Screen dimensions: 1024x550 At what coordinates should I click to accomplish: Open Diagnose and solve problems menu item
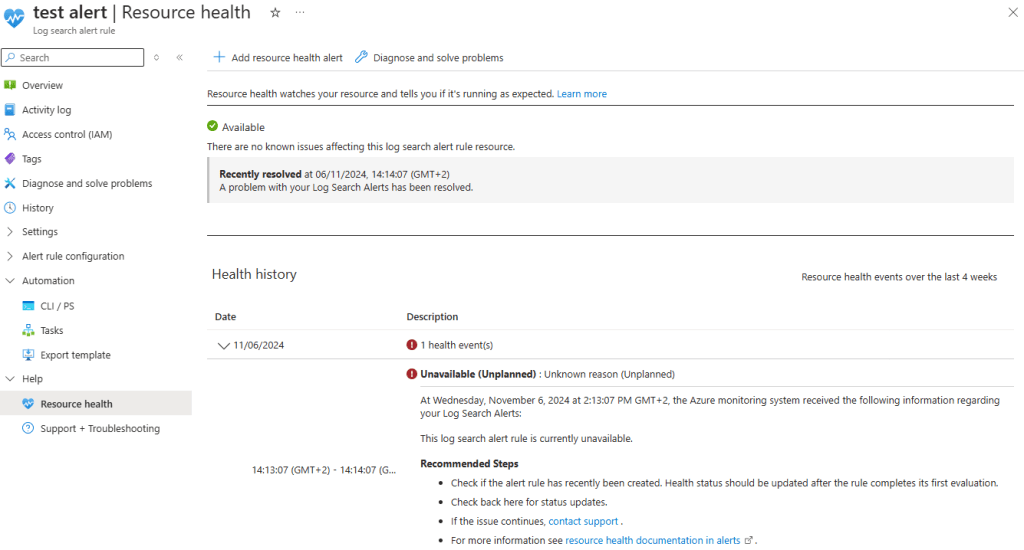point(86,183)
